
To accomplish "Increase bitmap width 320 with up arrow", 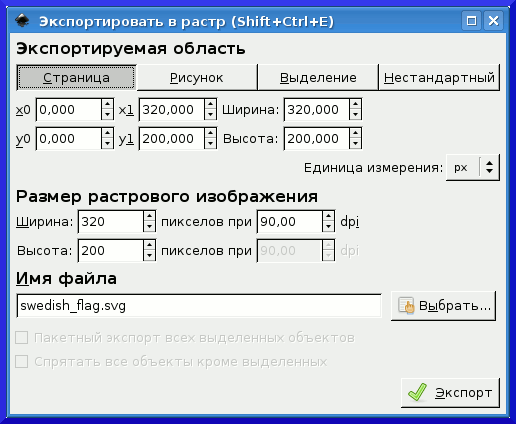I will pyautogui.click(x=149, y=216).
